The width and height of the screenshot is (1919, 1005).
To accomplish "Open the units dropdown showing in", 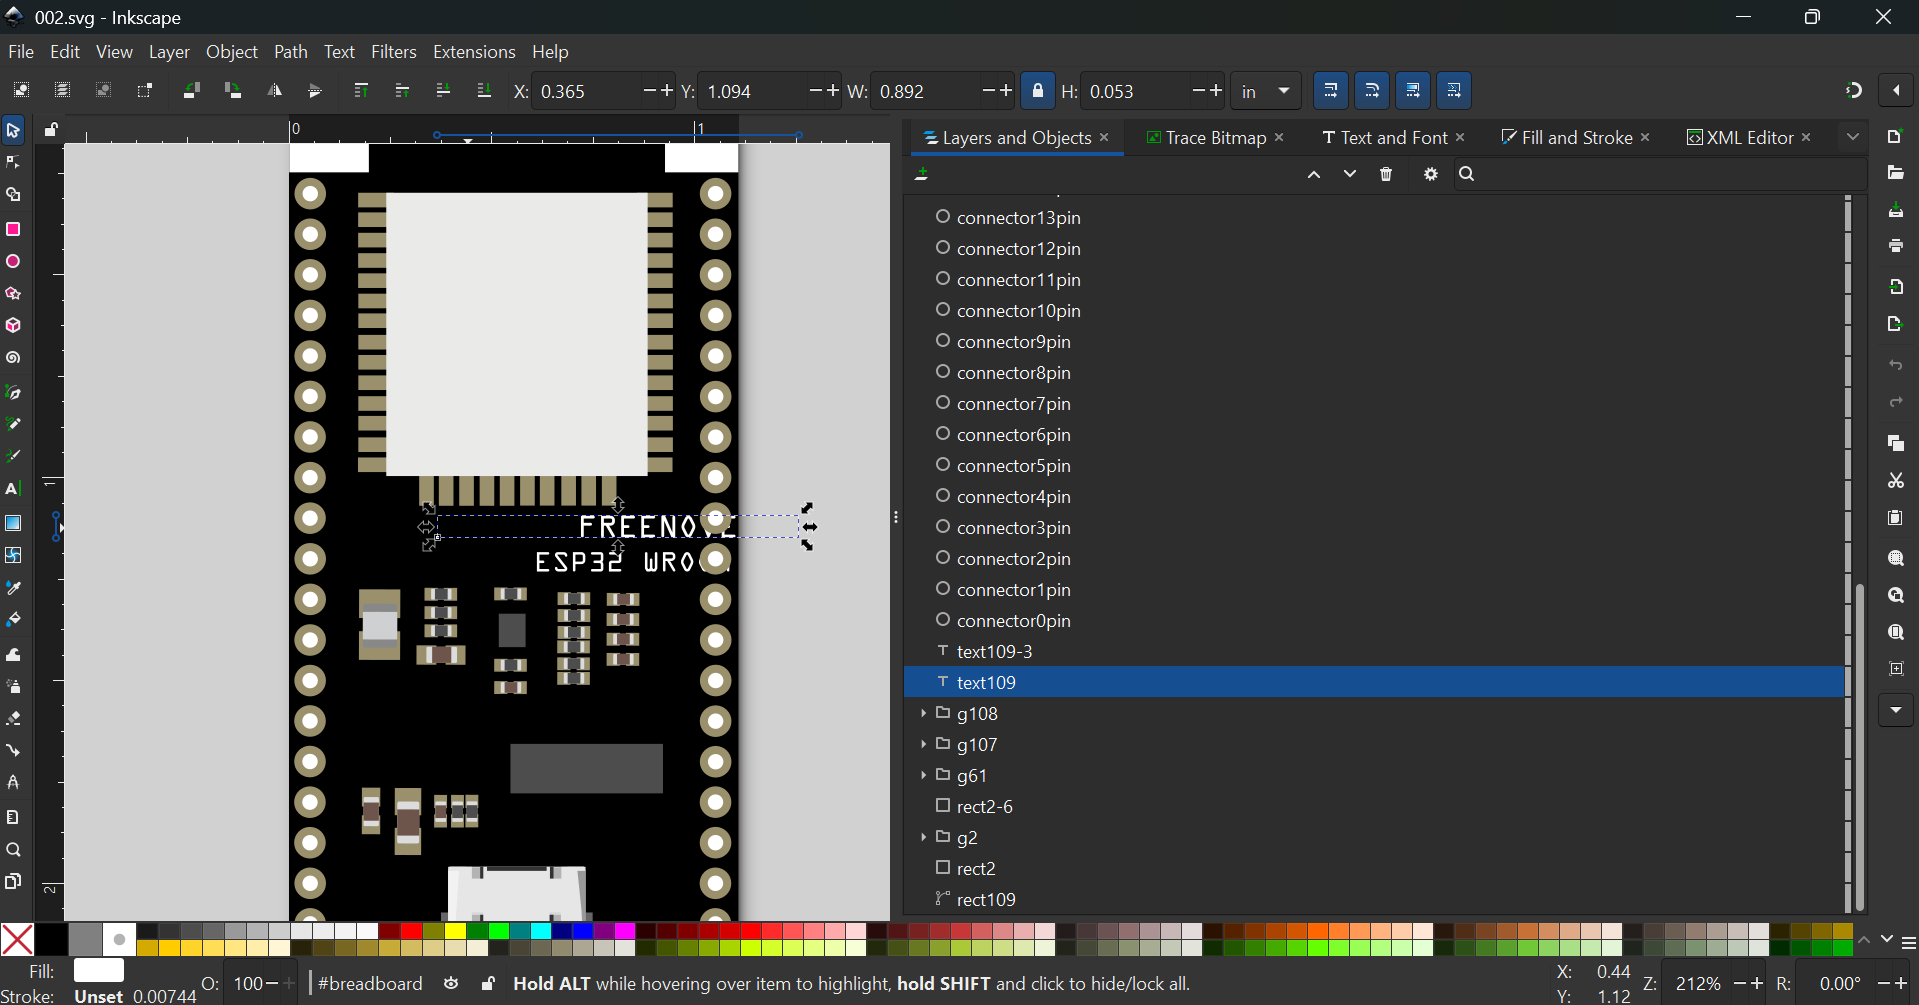I will (1265, 91).
